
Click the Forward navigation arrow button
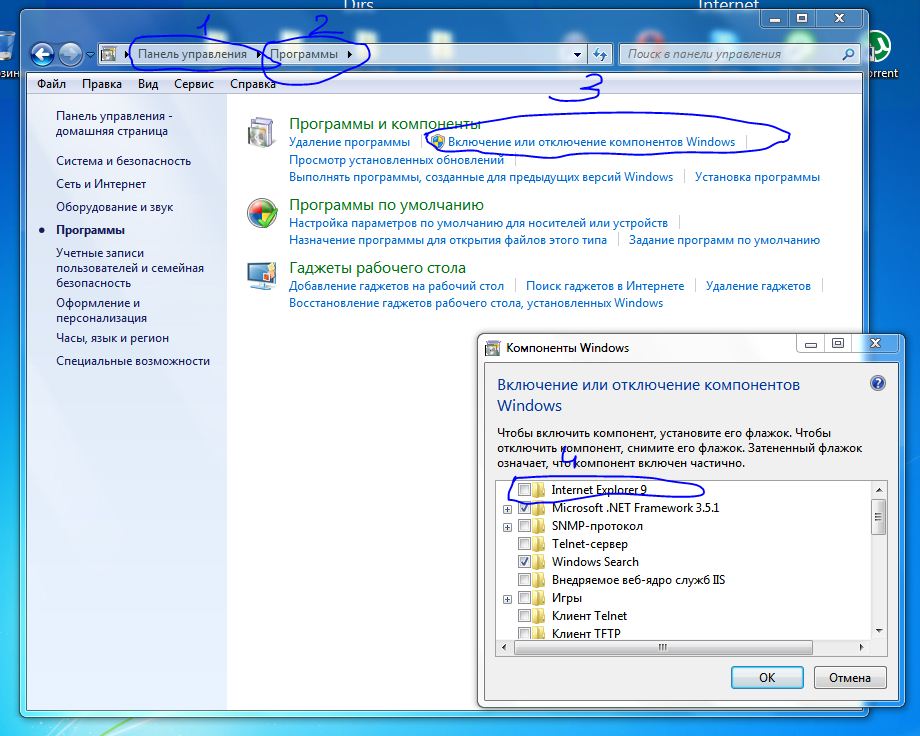coord(70,54)
